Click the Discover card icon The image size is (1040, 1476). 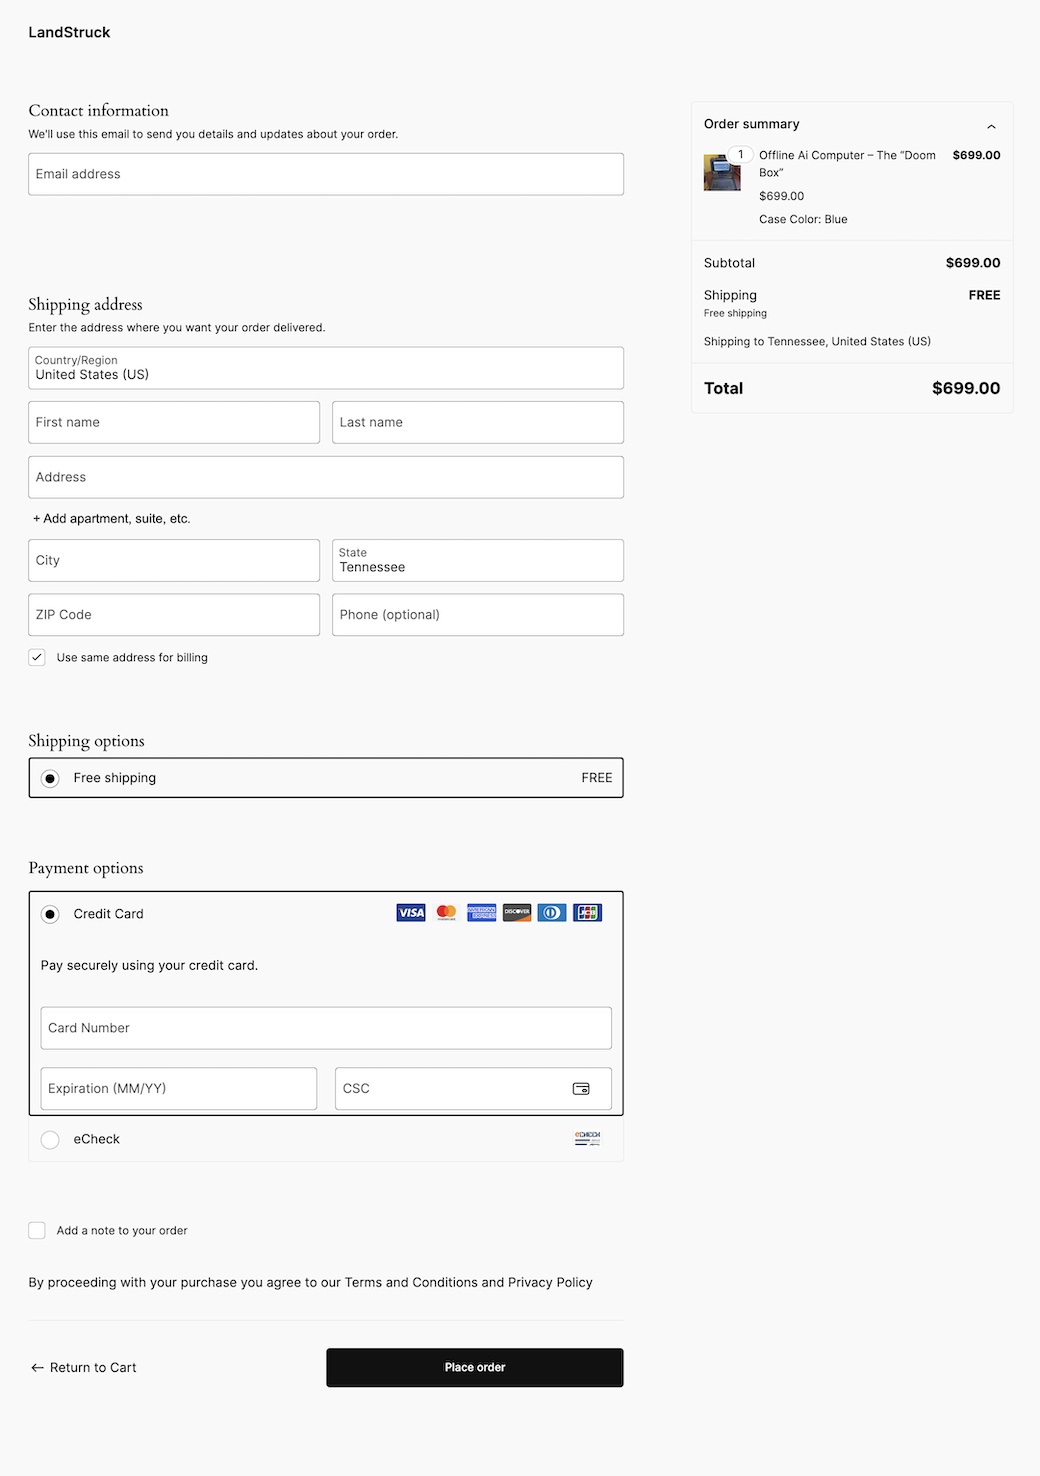click(x=517, y=913)
